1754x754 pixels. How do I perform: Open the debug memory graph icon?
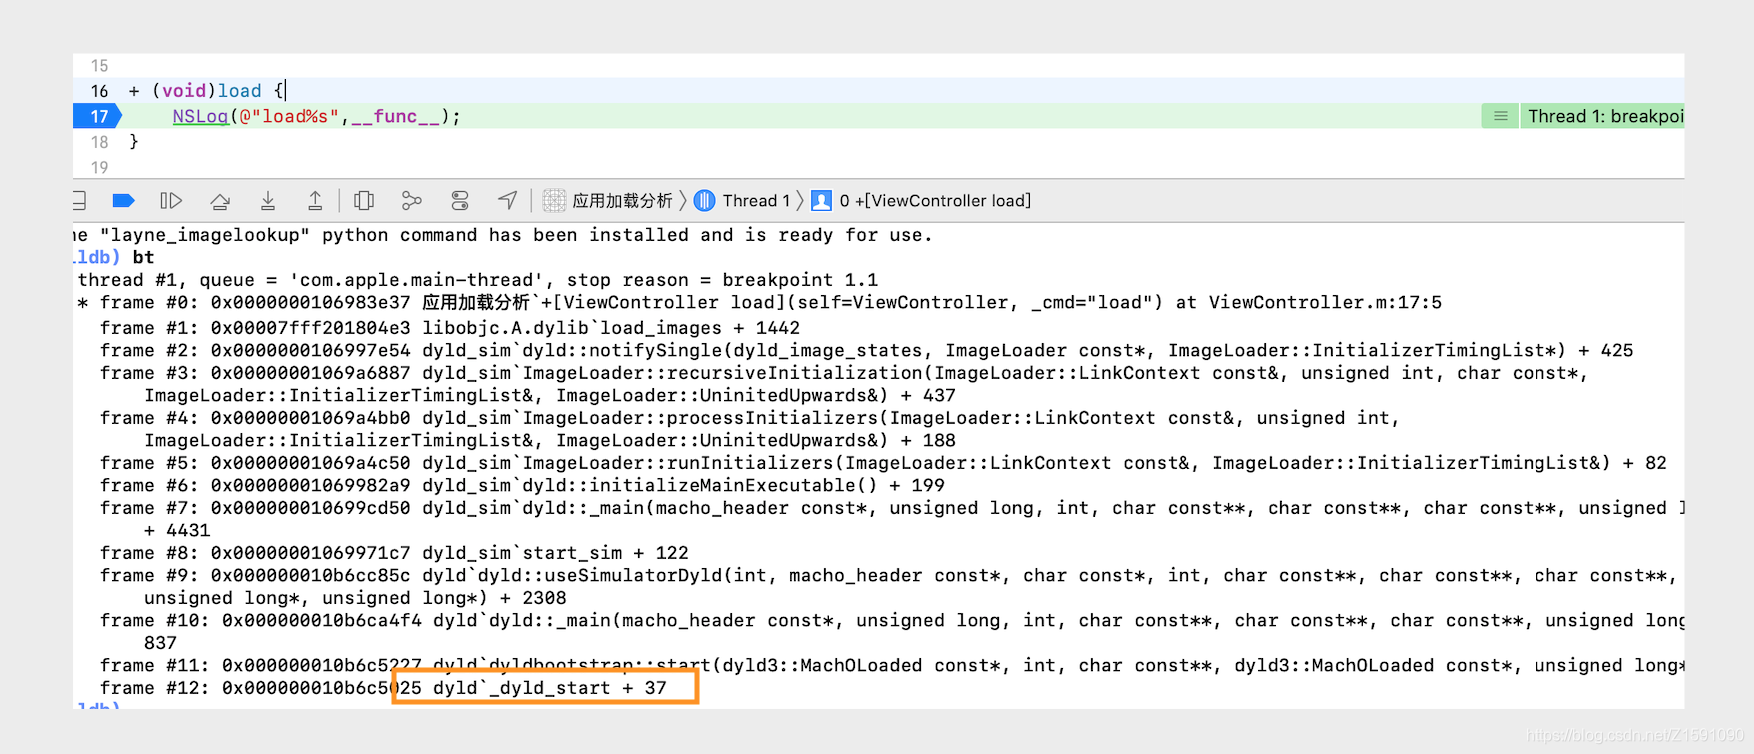pos(411,201)
